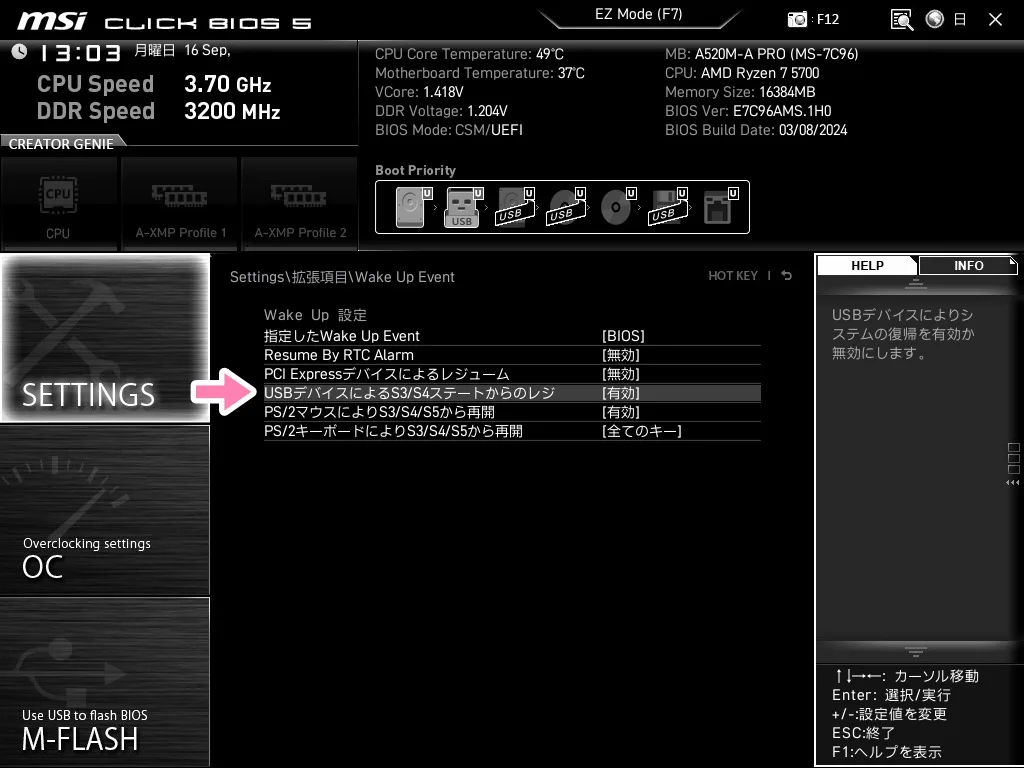Select the CPU icon under Creator Genie
The height and width of the screenshot is (768, 1024).
58,202
